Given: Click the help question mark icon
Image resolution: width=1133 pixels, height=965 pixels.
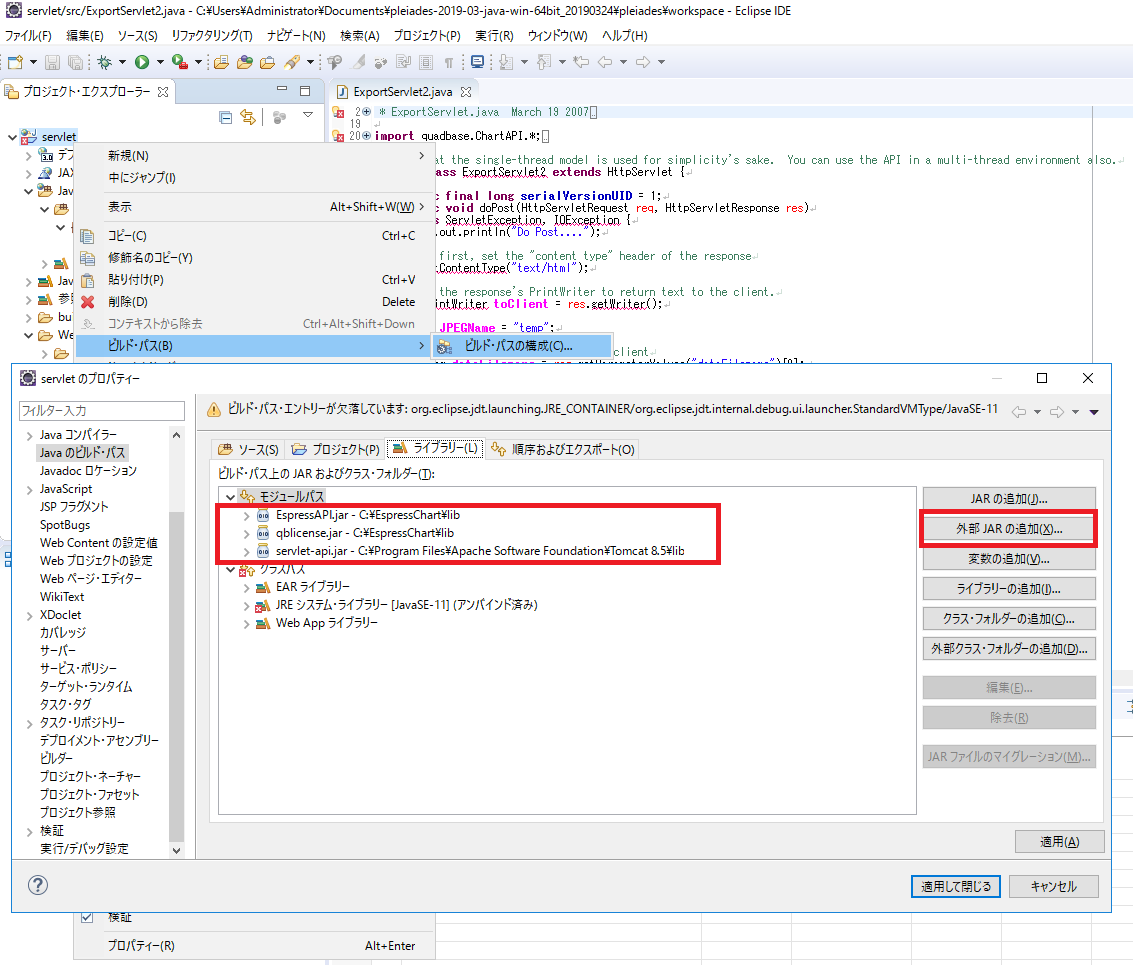Looking at the screenshot, I should point(38,885).
